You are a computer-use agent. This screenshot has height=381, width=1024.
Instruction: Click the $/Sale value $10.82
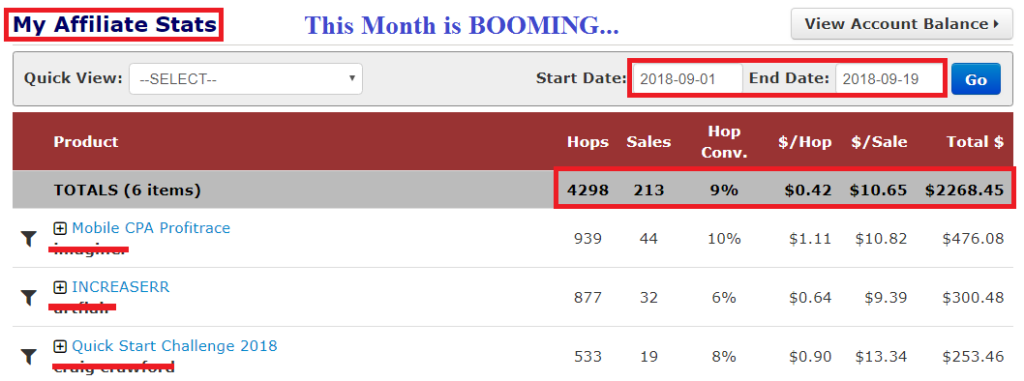click(x=881, y=239)
